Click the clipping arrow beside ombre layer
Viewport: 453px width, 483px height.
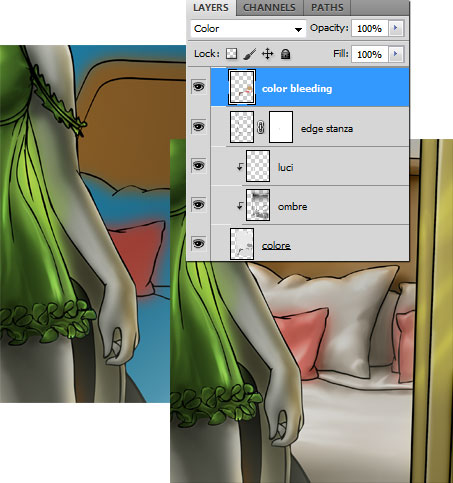pos(240,206)
